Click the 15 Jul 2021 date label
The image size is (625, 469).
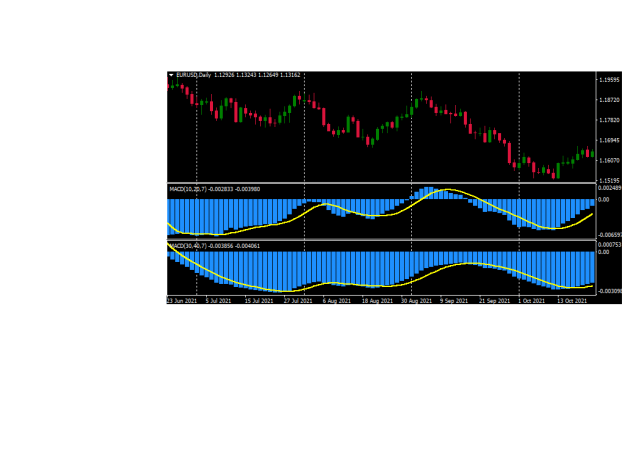259,301
